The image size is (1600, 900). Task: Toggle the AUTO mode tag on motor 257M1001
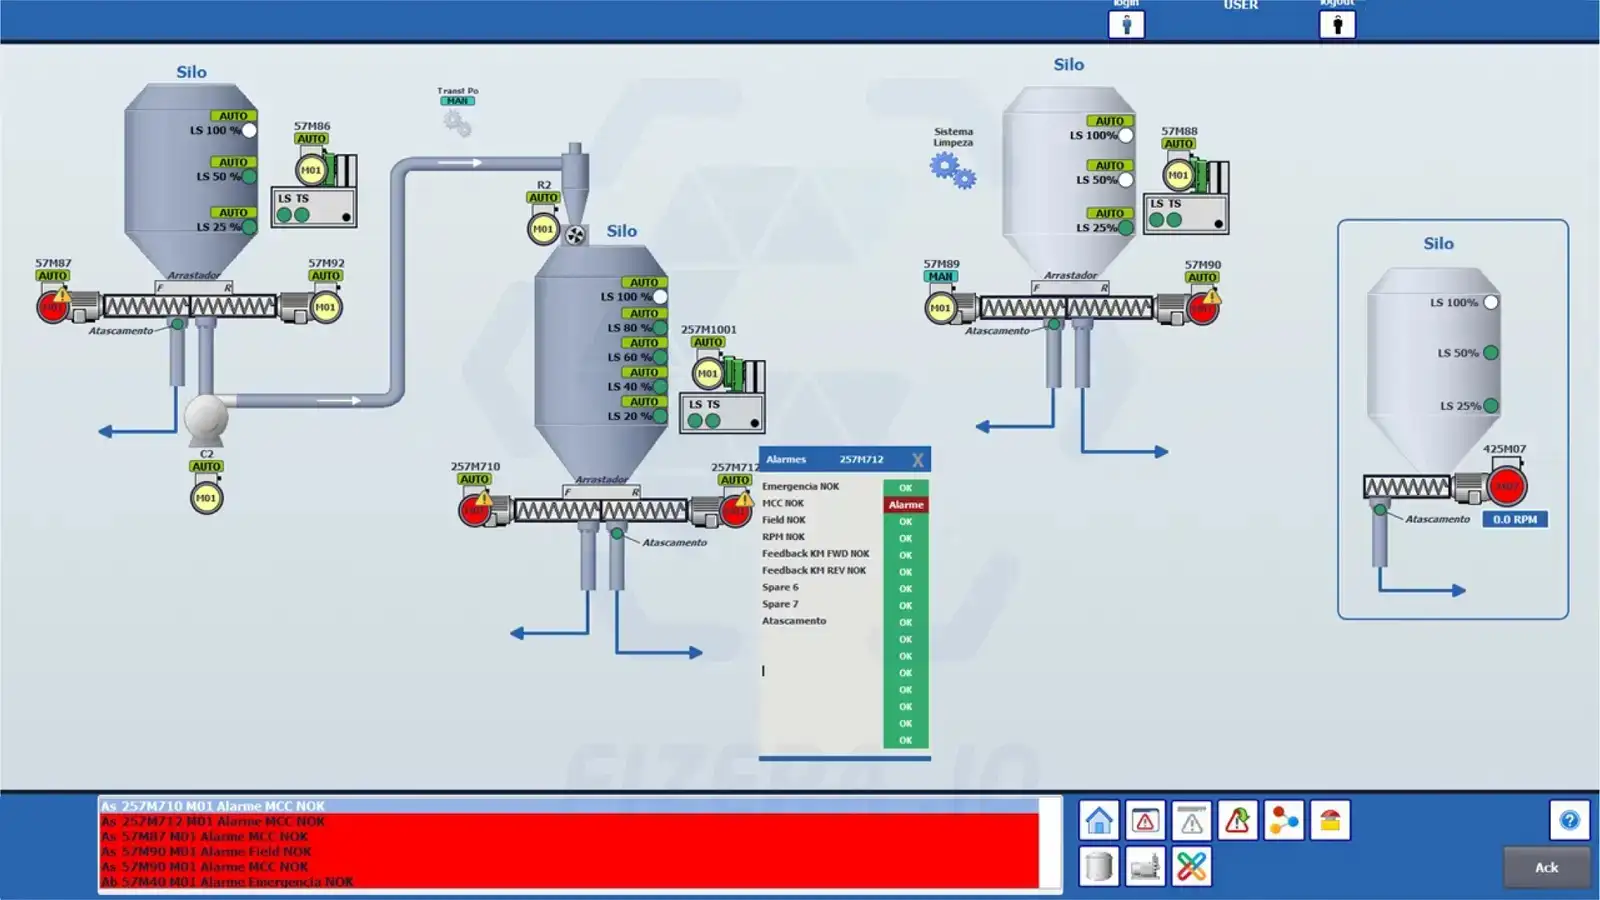point(708,342)
